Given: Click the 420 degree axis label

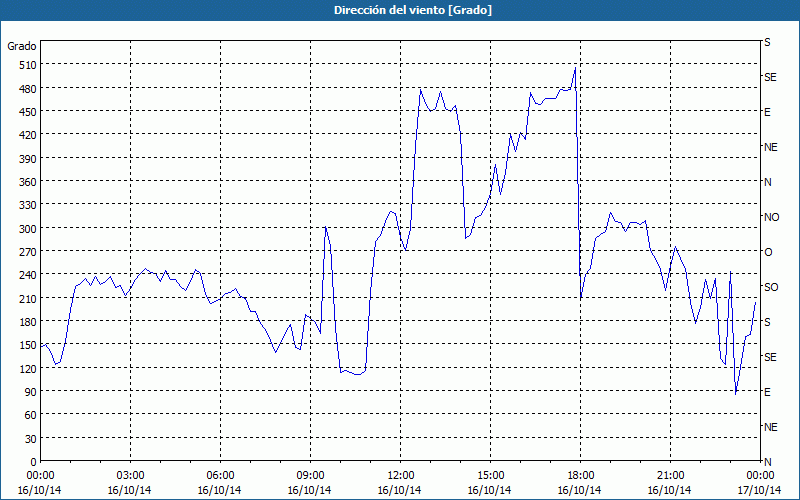Looking at the screenshot, I should click(x=28, y=135).
